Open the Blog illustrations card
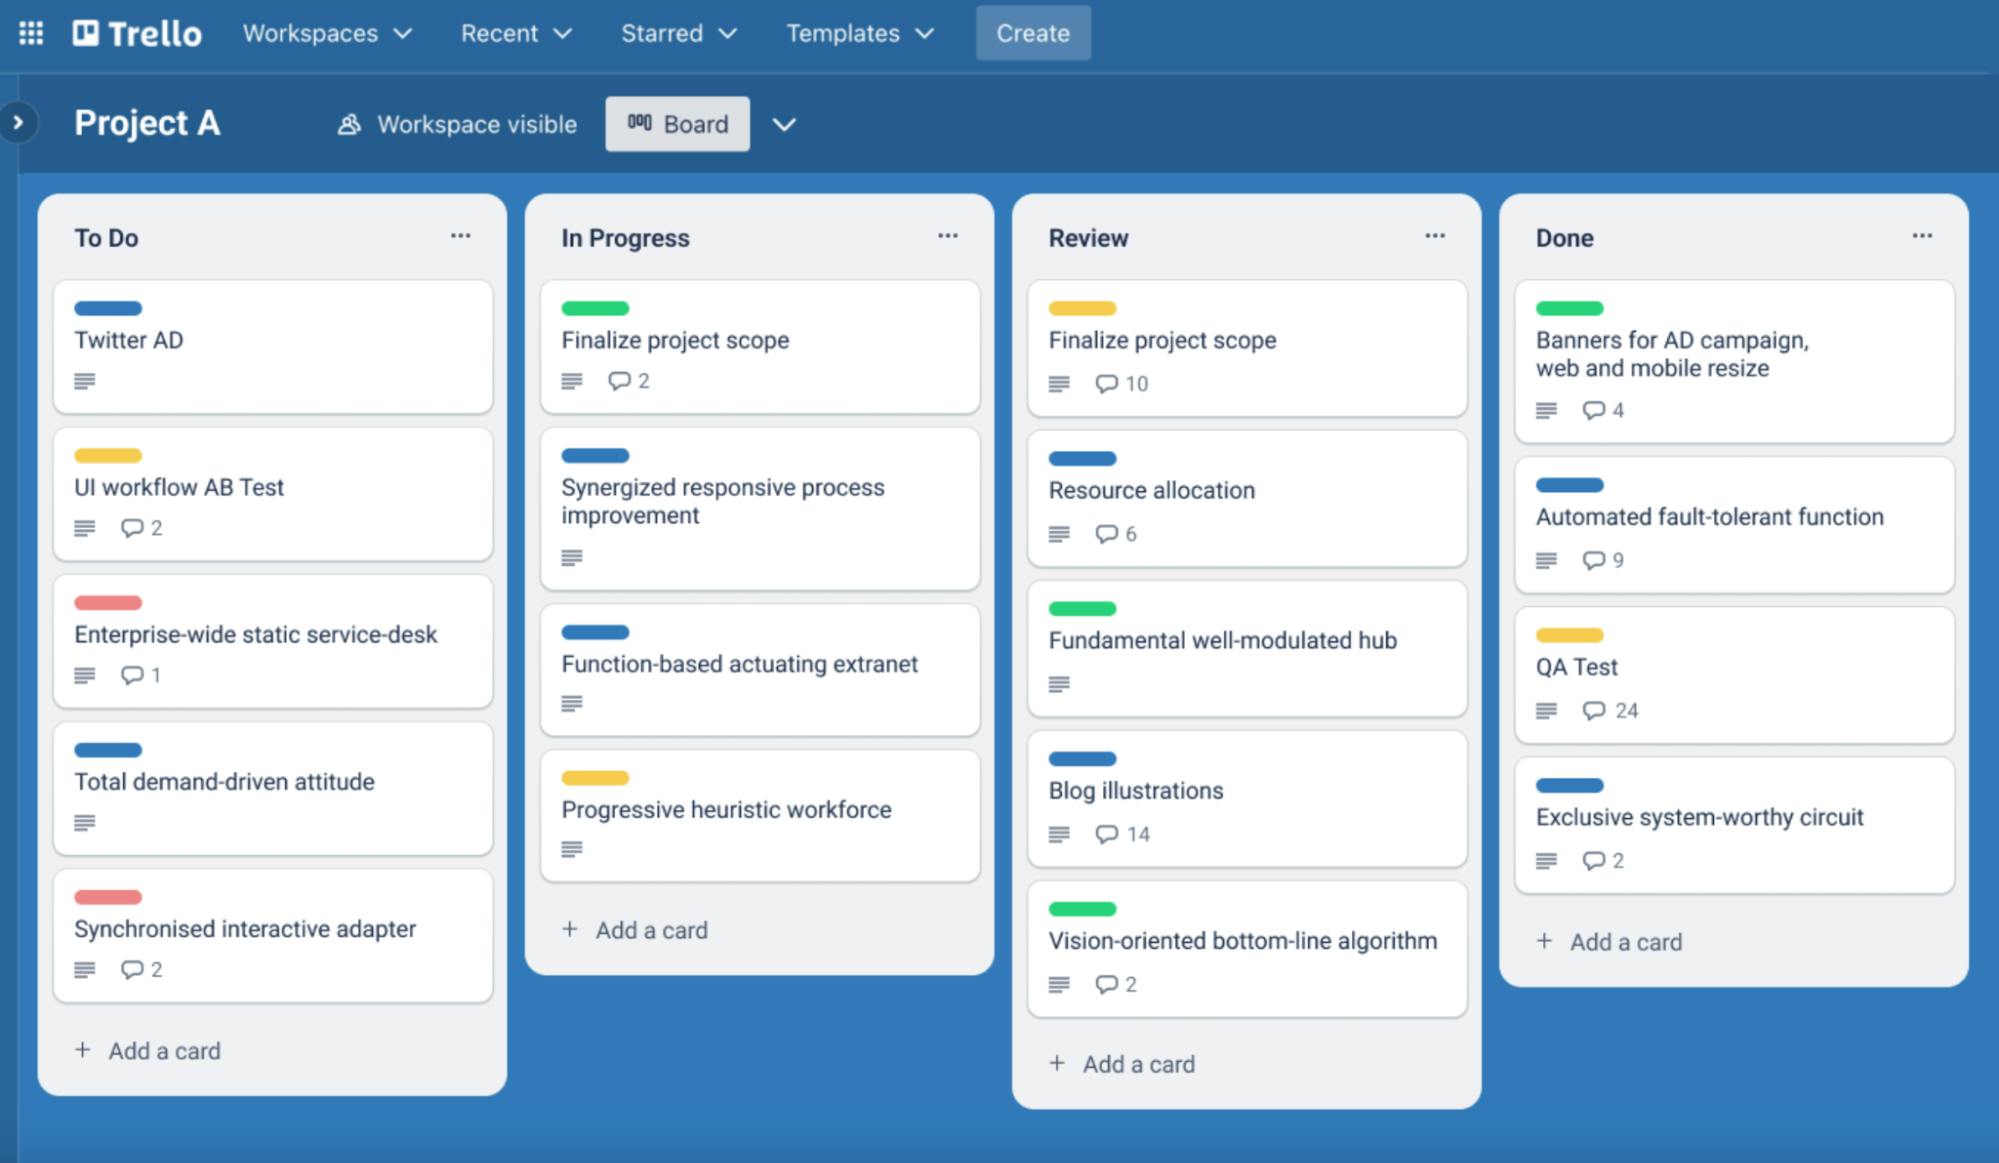 pyautogui.click(x=1137, y=791)
